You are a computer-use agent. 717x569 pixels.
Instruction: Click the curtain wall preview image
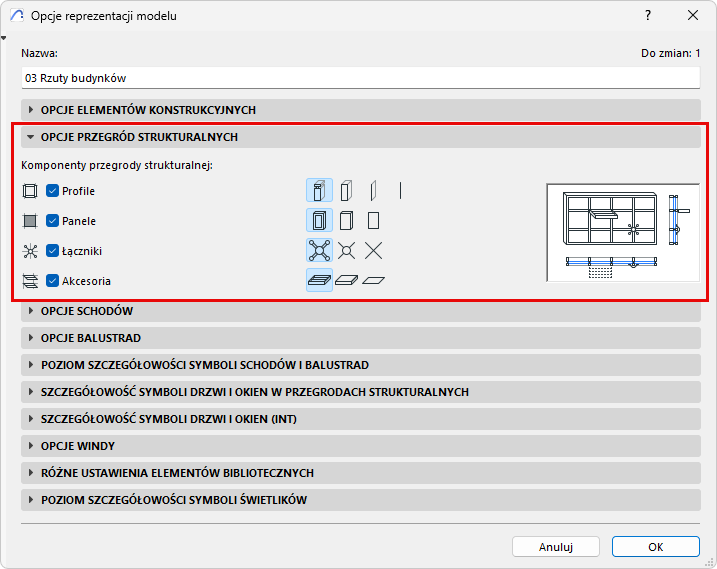tap(623, 233)
